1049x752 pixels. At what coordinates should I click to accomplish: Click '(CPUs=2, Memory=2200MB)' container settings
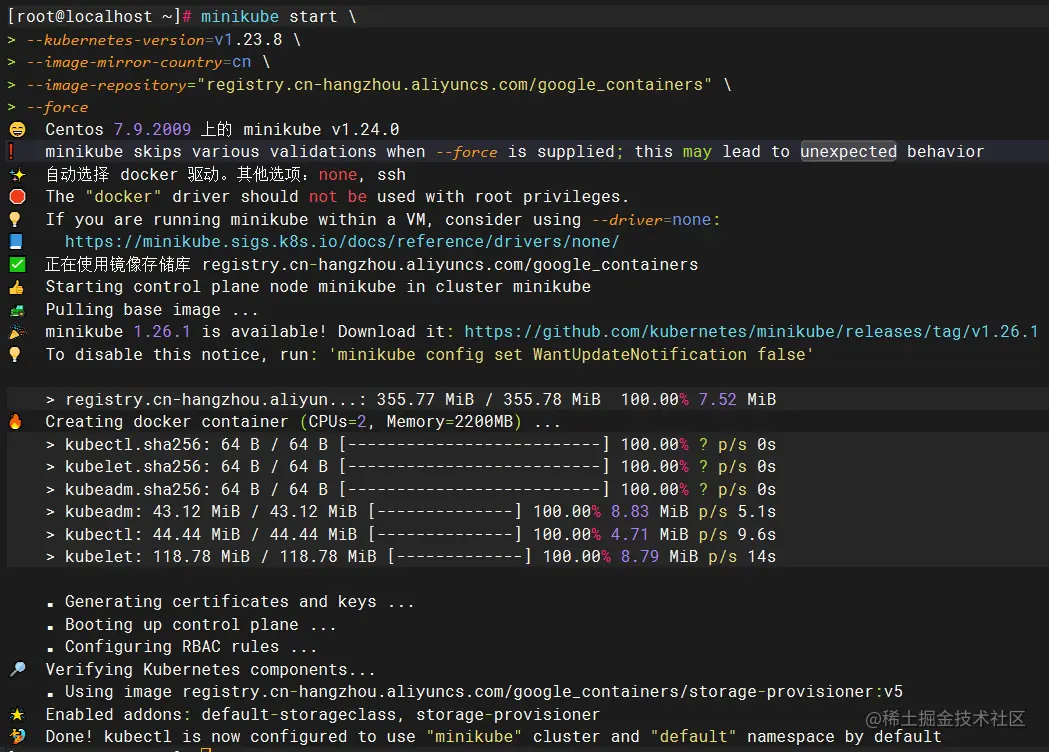pyautogui.click(x=411, y=421)
